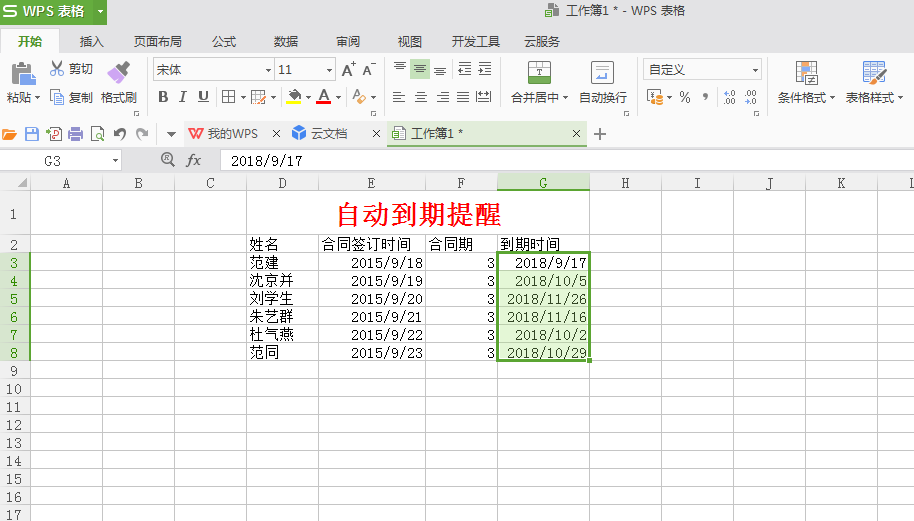The height and width of the screenshot is (521, 914).
Task: Decrease indent in the cell
Action: 465,69
